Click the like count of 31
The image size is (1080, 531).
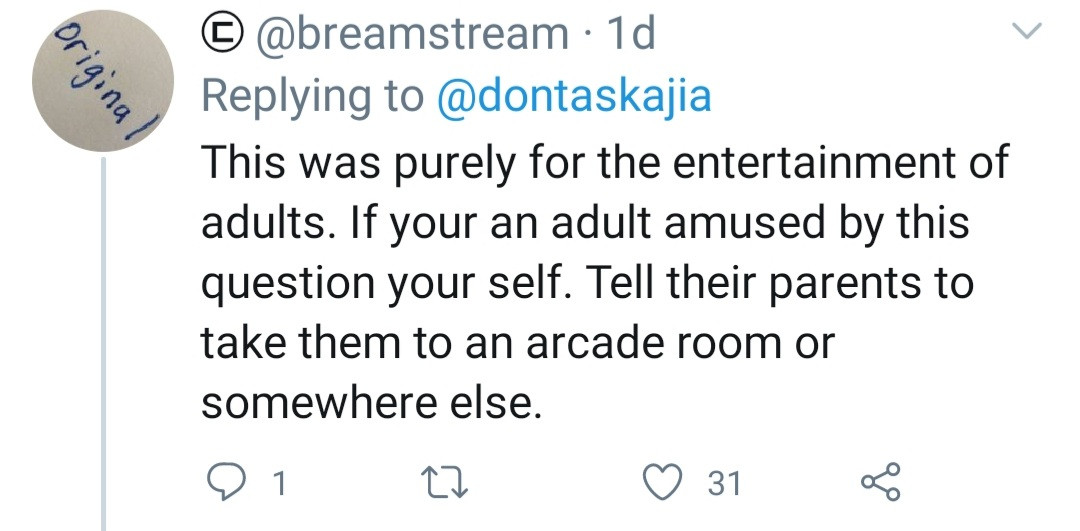tap(724, 484)
